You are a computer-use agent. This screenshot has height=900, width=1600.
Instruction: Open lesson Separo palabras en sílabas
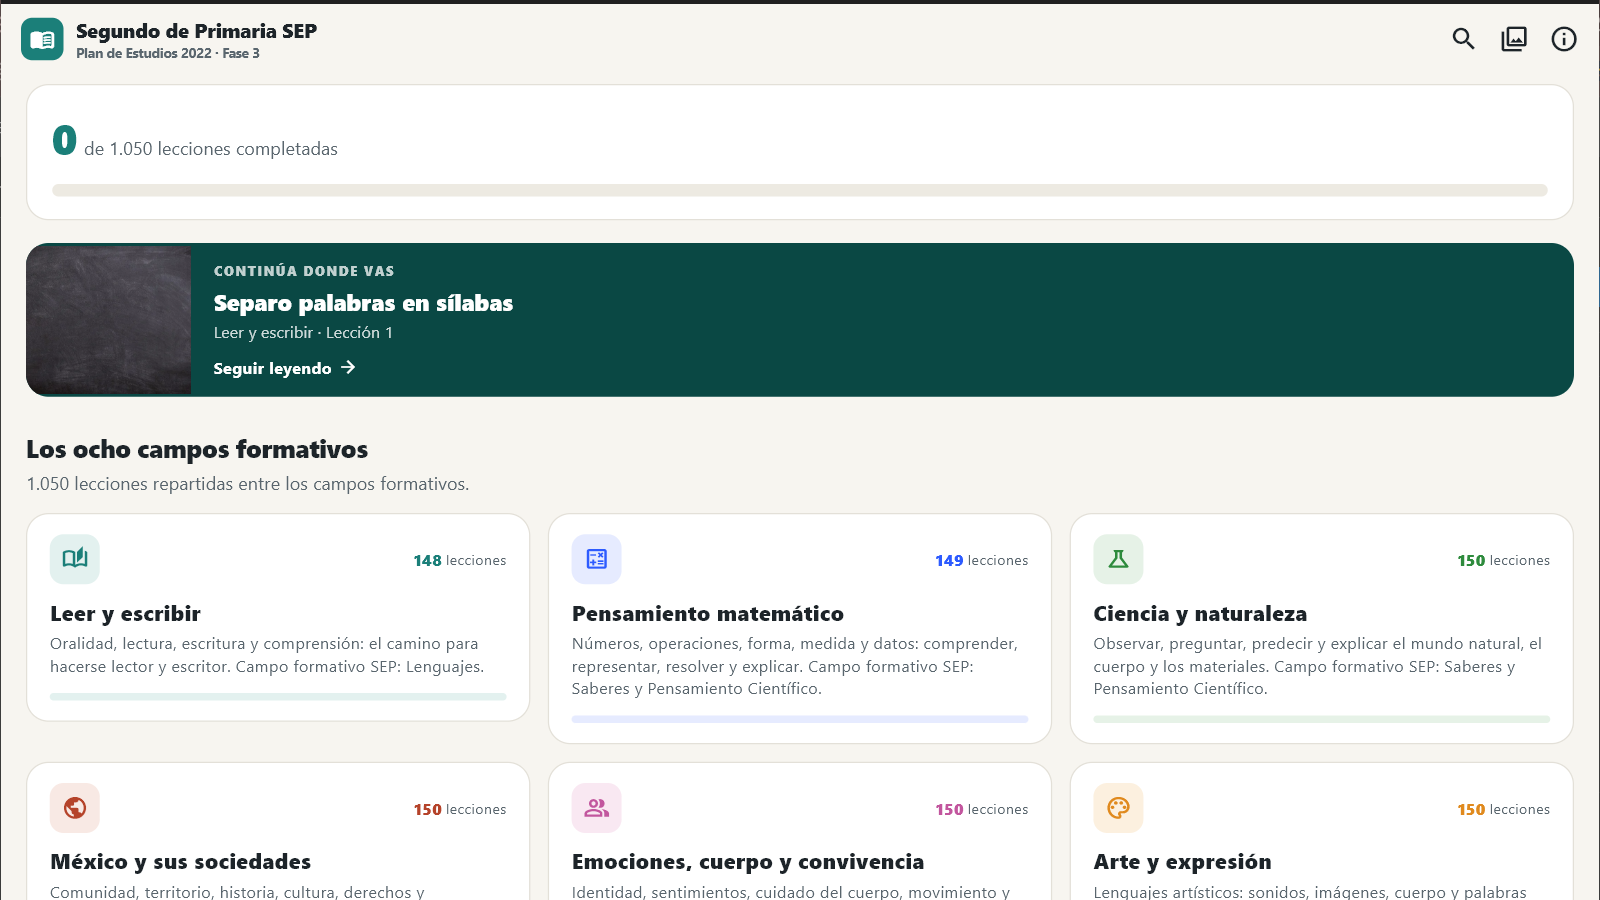(363, 303)
